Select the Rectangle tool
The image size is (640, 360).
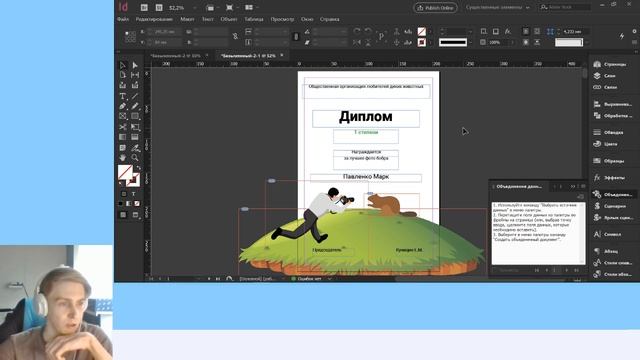[x=135, y=117]
